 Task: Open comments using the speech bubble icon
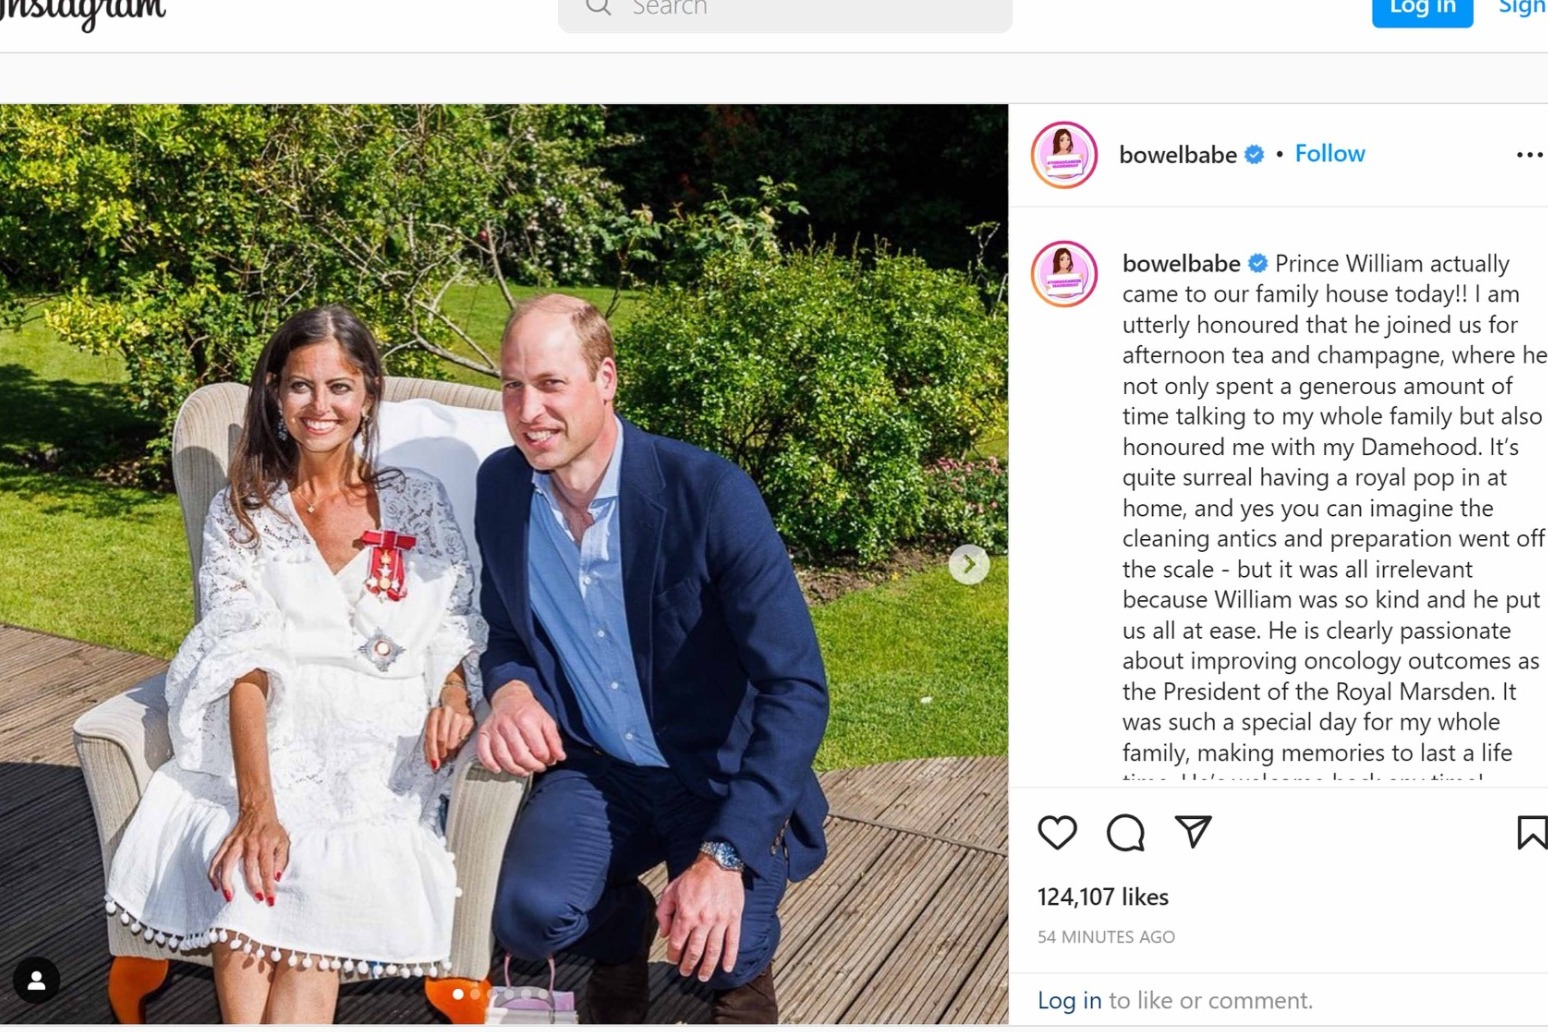(x=1125, y=832)
